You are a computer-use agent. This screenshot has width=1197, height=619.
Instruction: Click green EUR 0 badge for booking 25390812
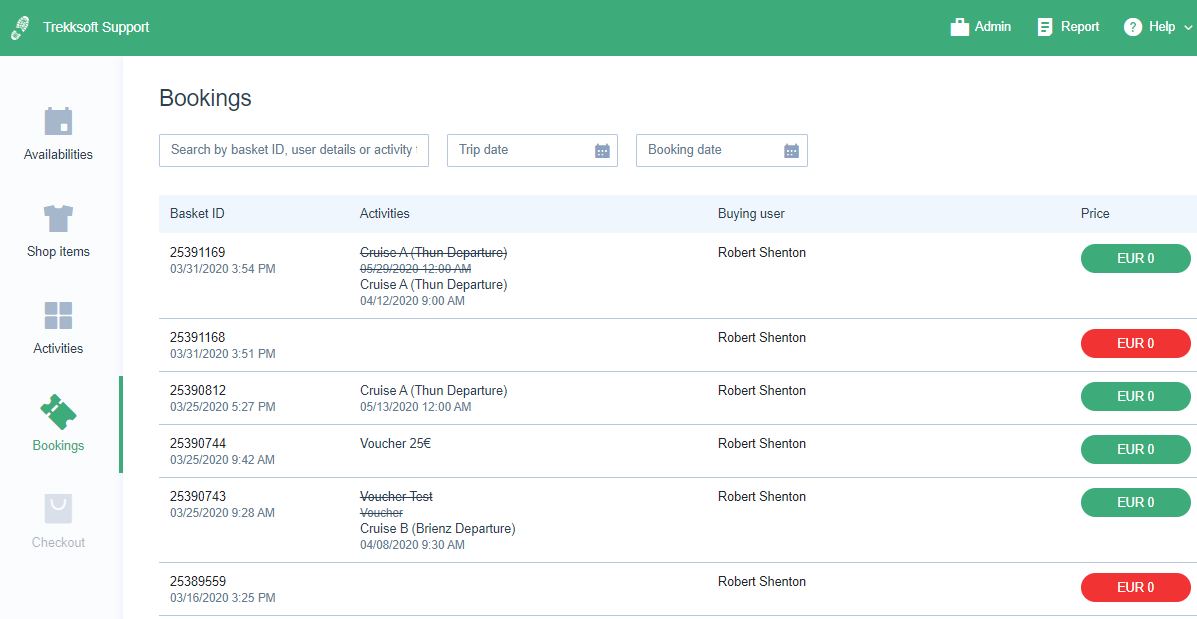1135,397
